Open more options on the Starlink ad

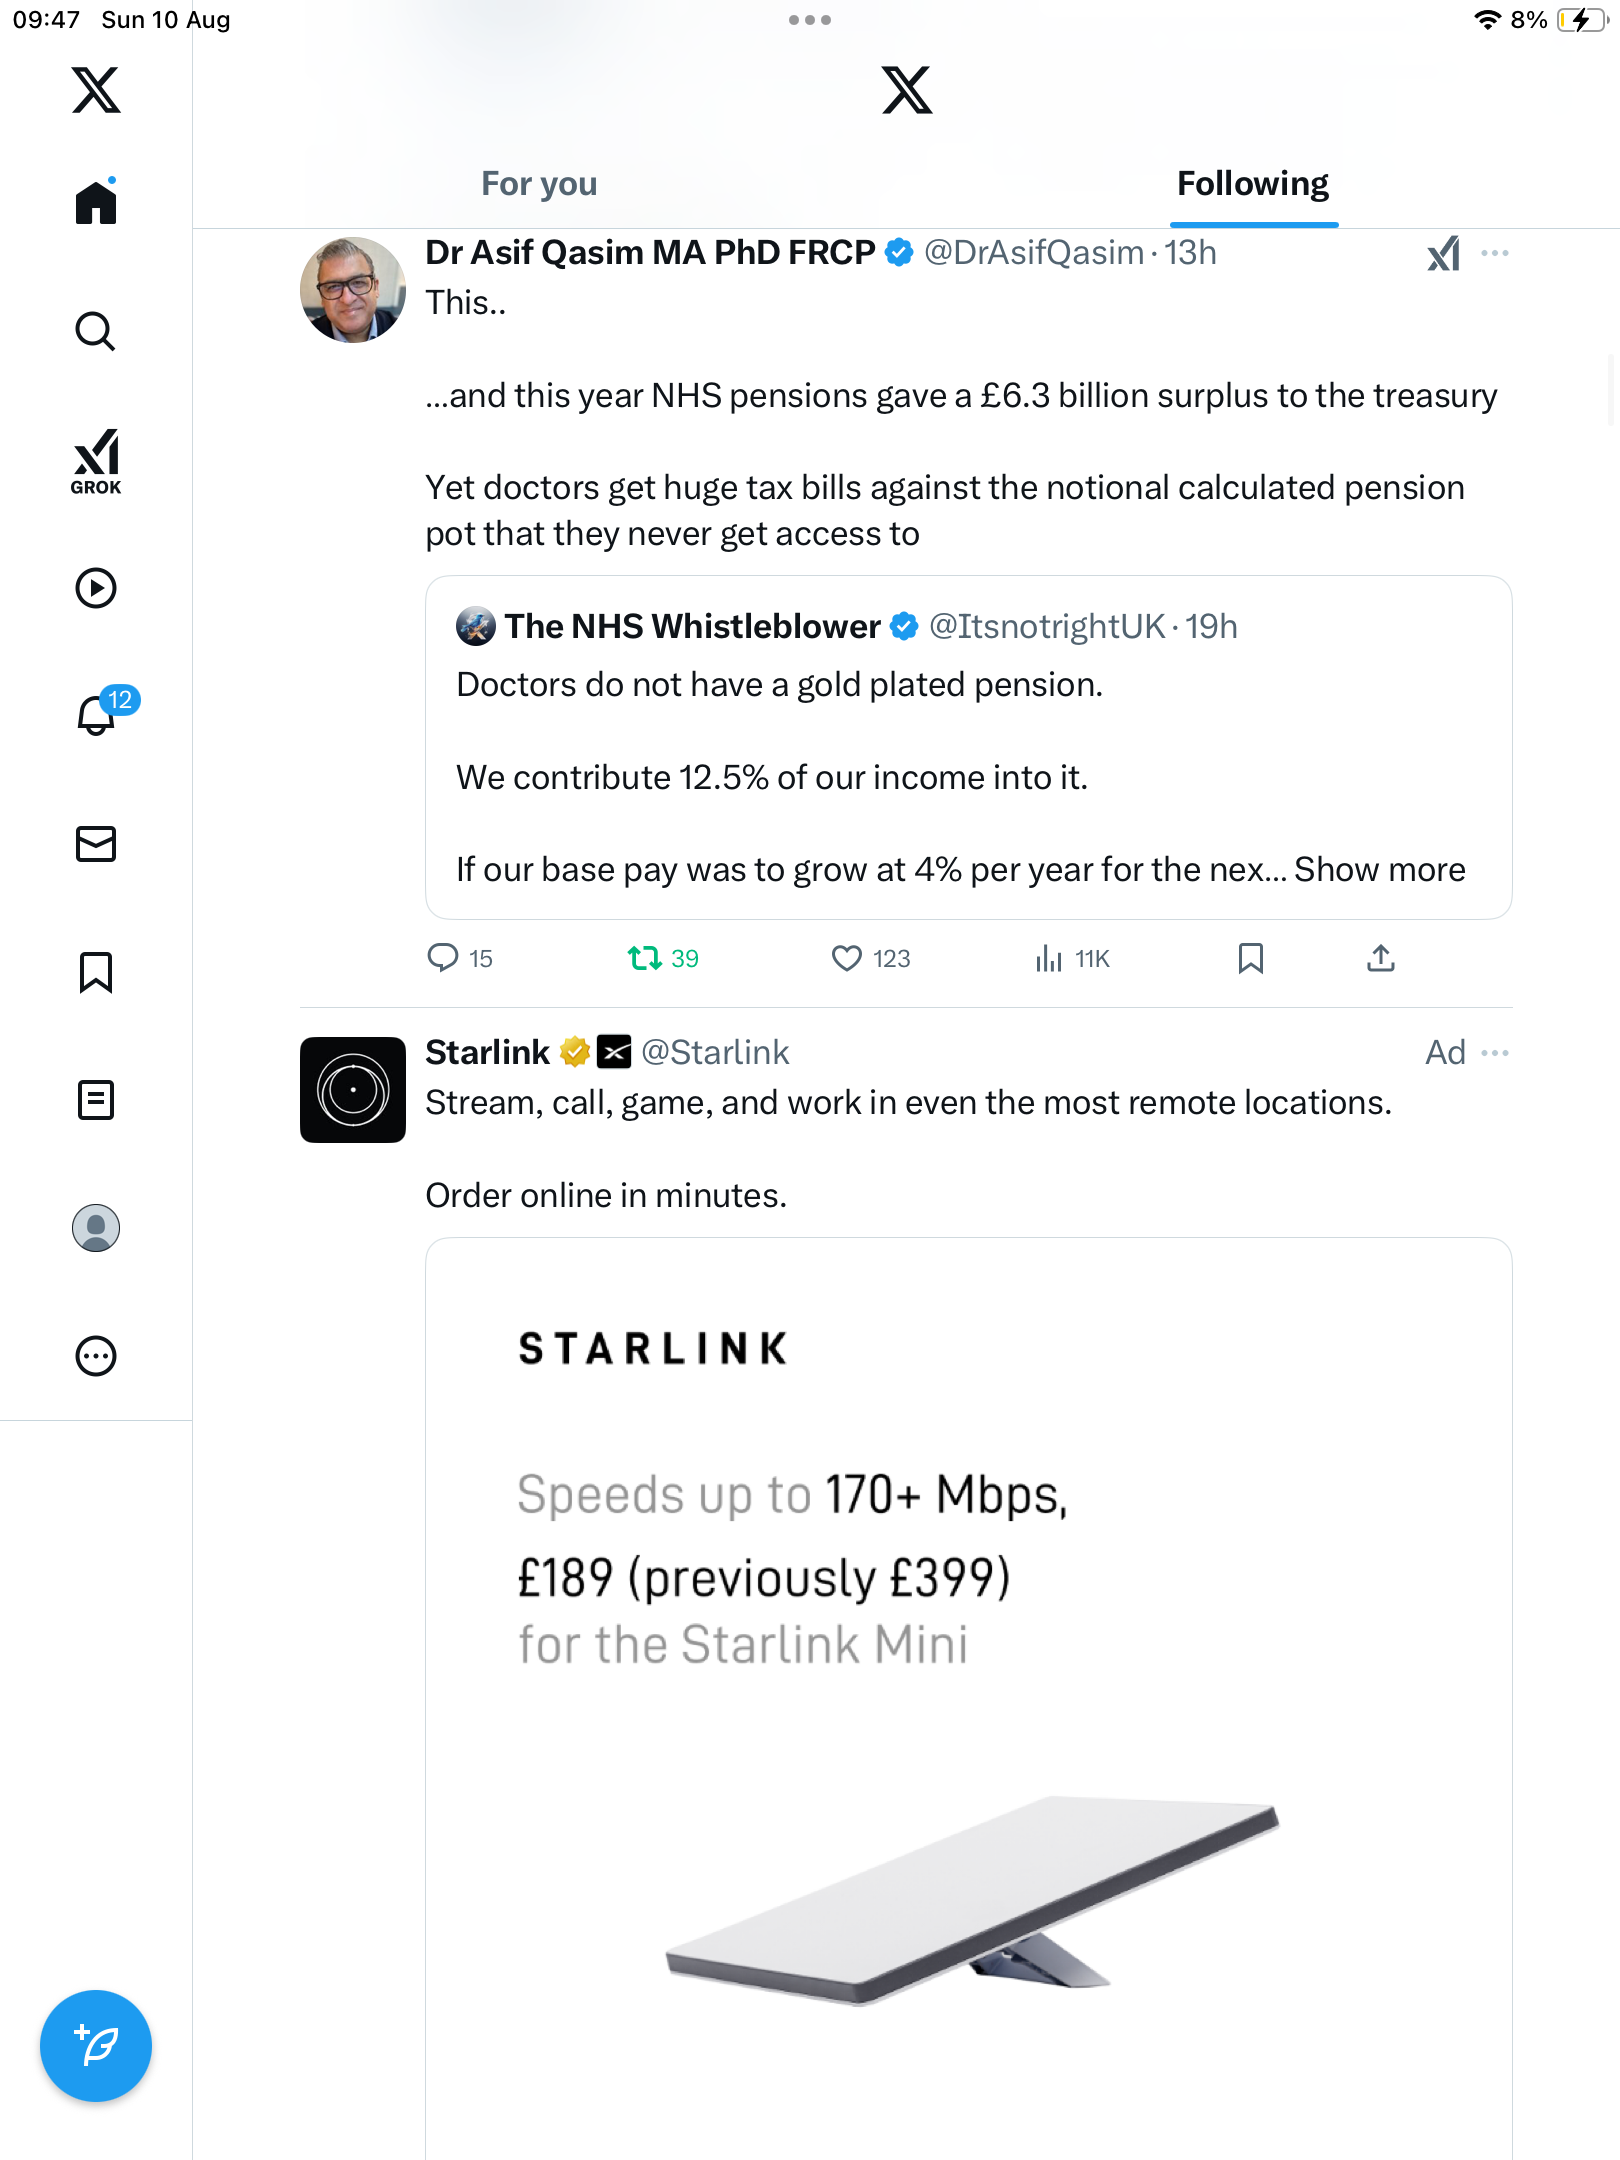click(1495, 1053)
